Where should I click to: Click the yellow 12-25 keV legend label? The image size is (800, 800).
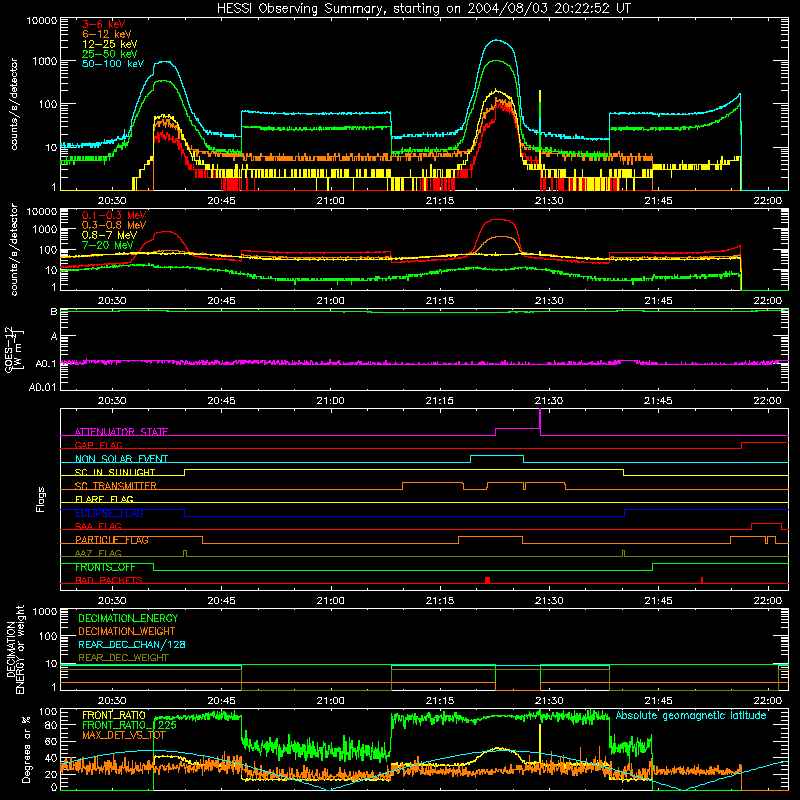110,44
